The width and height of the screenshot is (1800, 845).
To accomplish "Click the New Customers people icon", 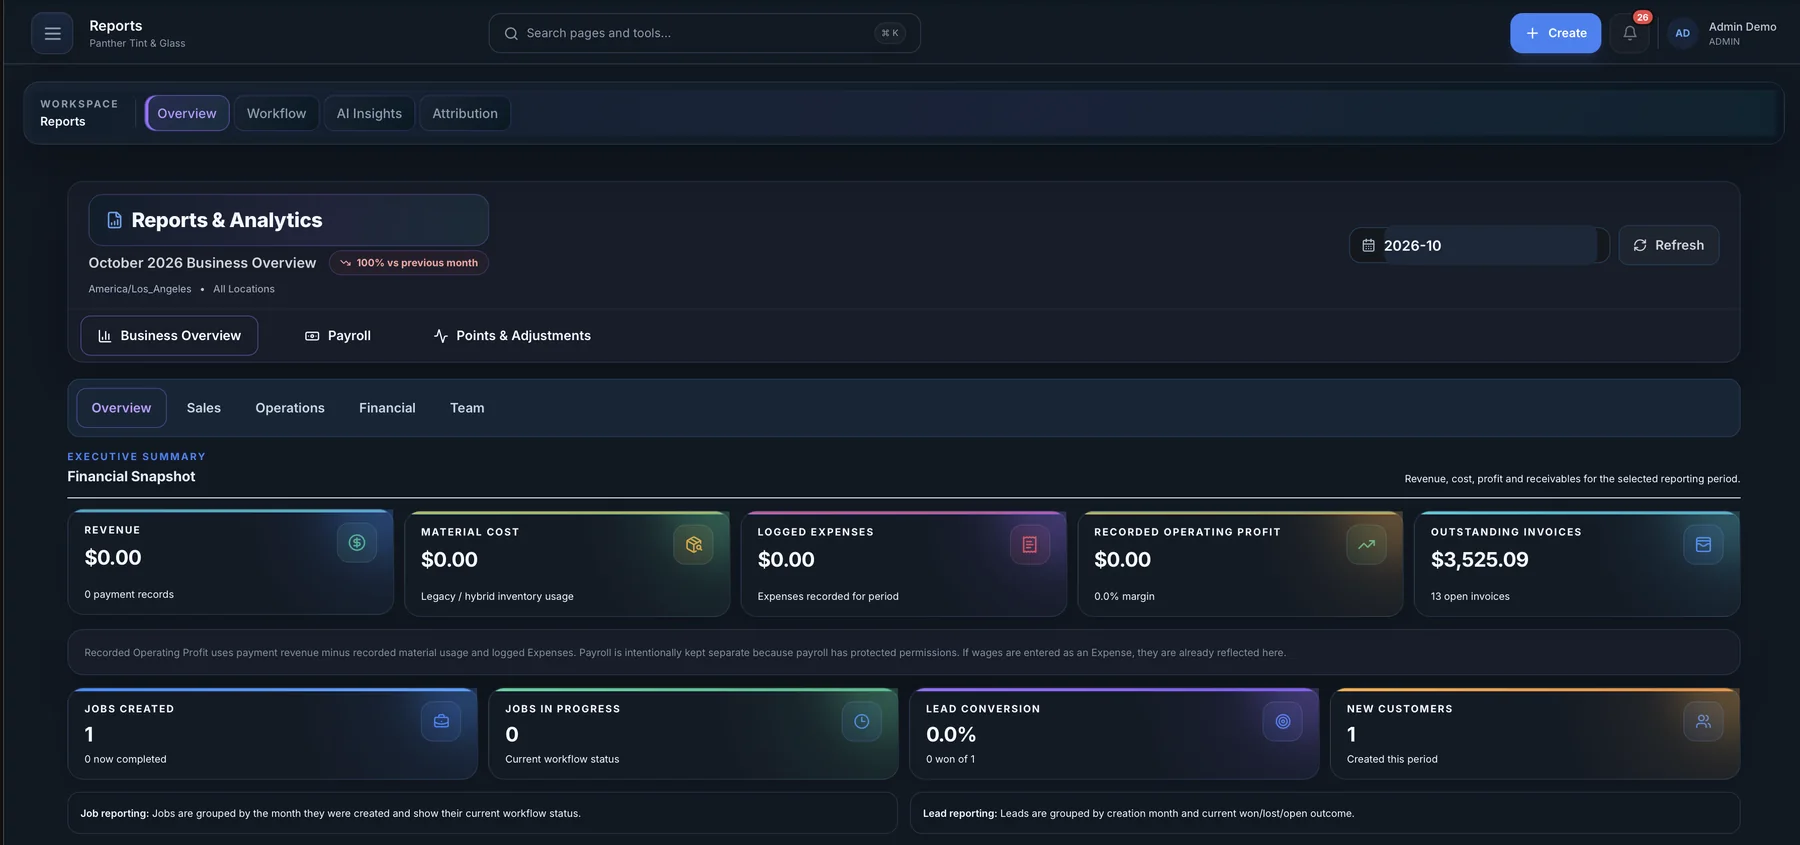I will point(1704,721).
